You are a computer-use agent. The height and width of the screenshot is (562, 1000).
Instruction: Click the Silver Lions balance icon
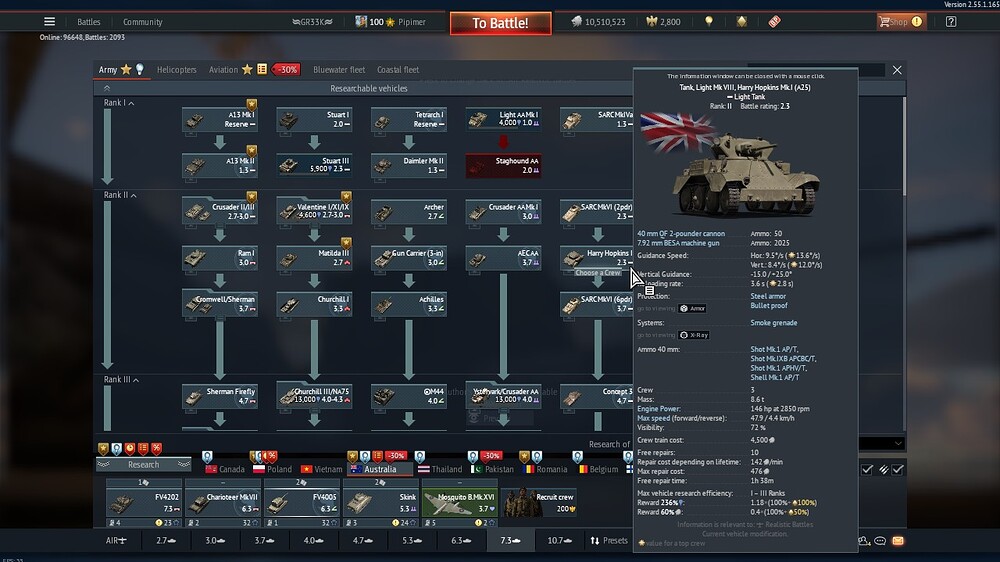pos(576,22)
